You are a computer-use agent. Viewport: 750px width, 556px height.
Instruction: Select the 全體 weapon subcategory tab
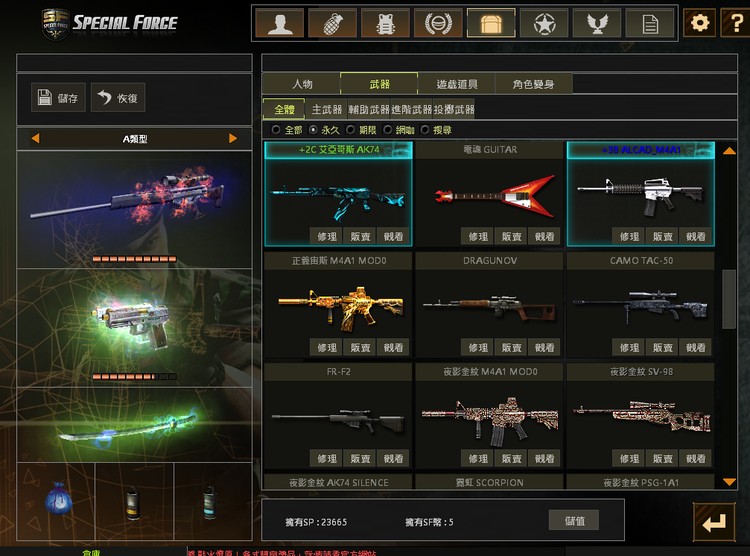[x=284, y=109]
